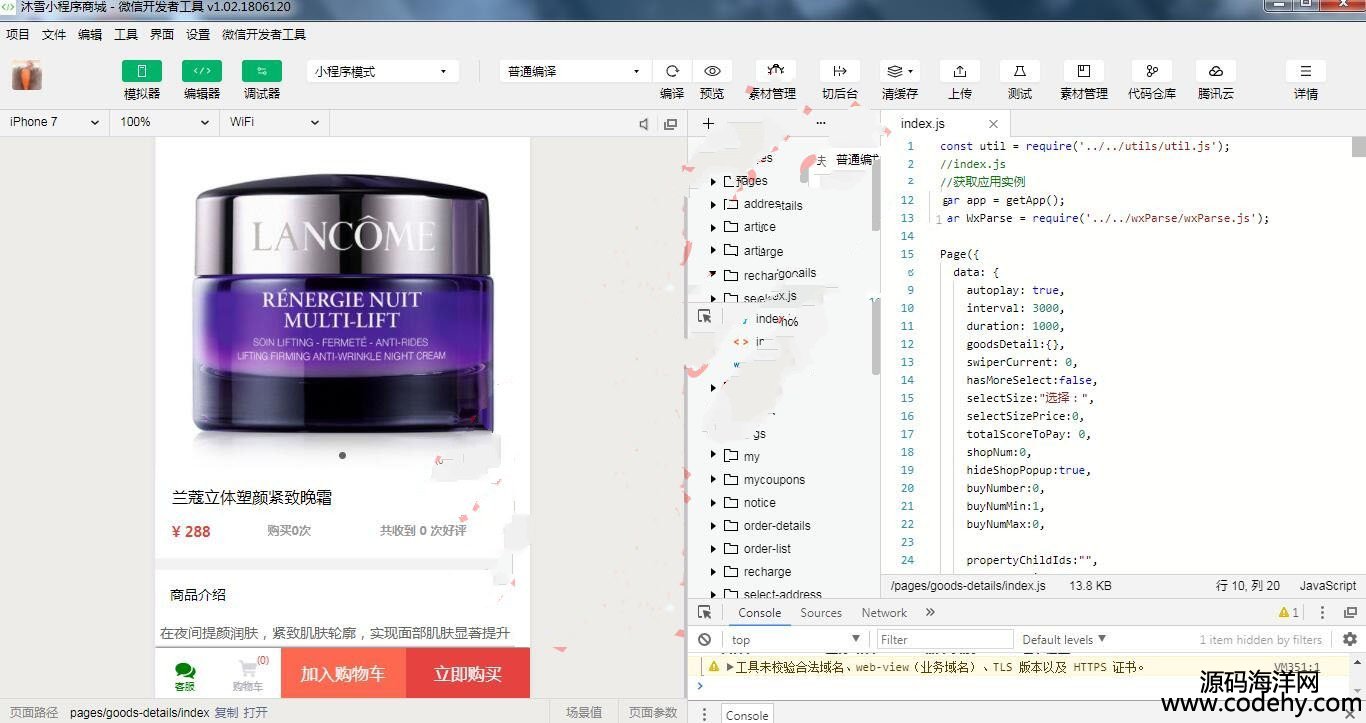Screen dimensions: 1366x723
Task: Select the select-address folder
Action: tap(782, 594)
